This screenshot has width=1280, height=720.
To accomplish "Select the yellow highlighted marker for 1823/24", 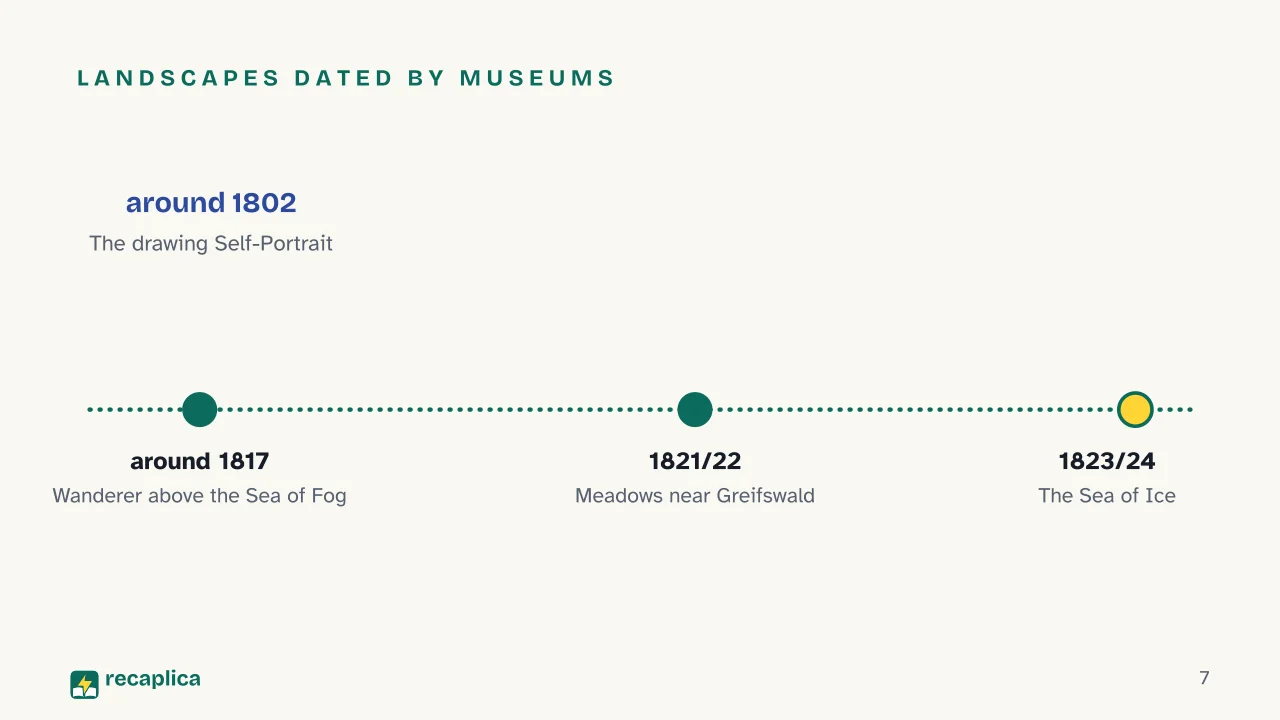I will tap(1135, 409).
